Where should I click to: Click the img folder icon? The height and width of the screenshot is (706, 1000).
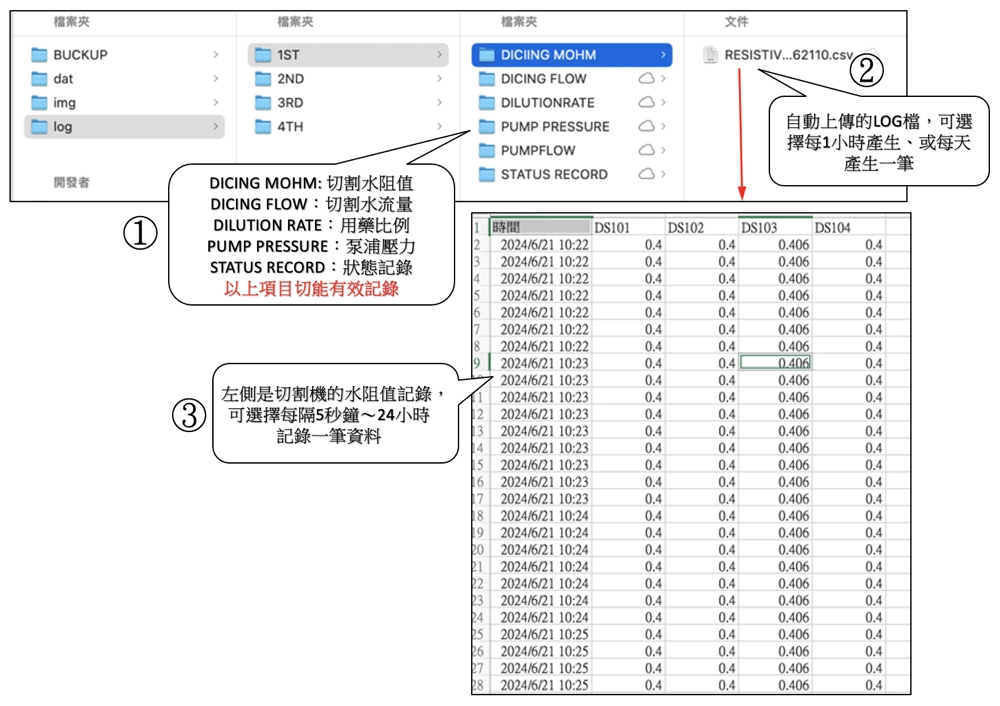[x=40, y=103]
